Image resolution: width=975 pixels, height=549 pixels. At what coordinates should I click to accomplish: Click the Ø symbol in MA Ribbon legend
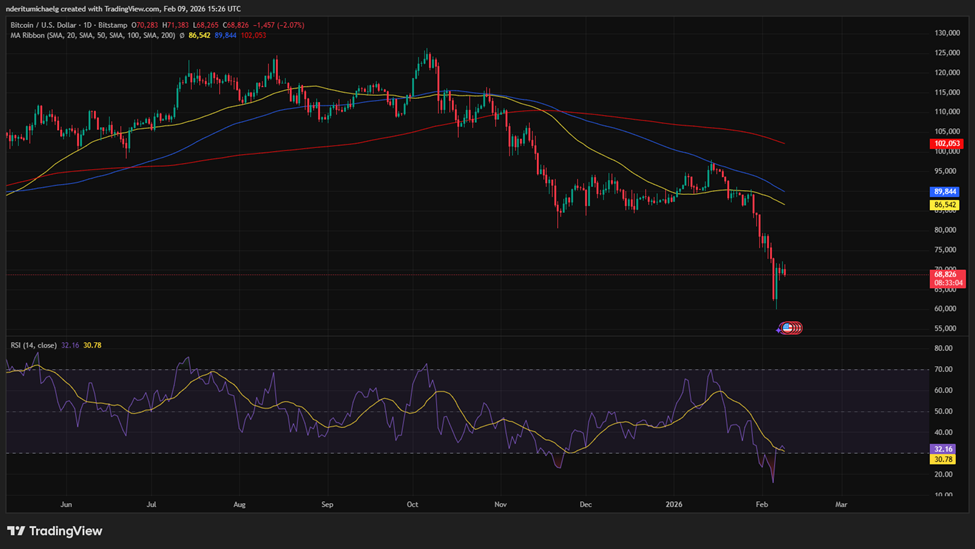pos(181,35)
